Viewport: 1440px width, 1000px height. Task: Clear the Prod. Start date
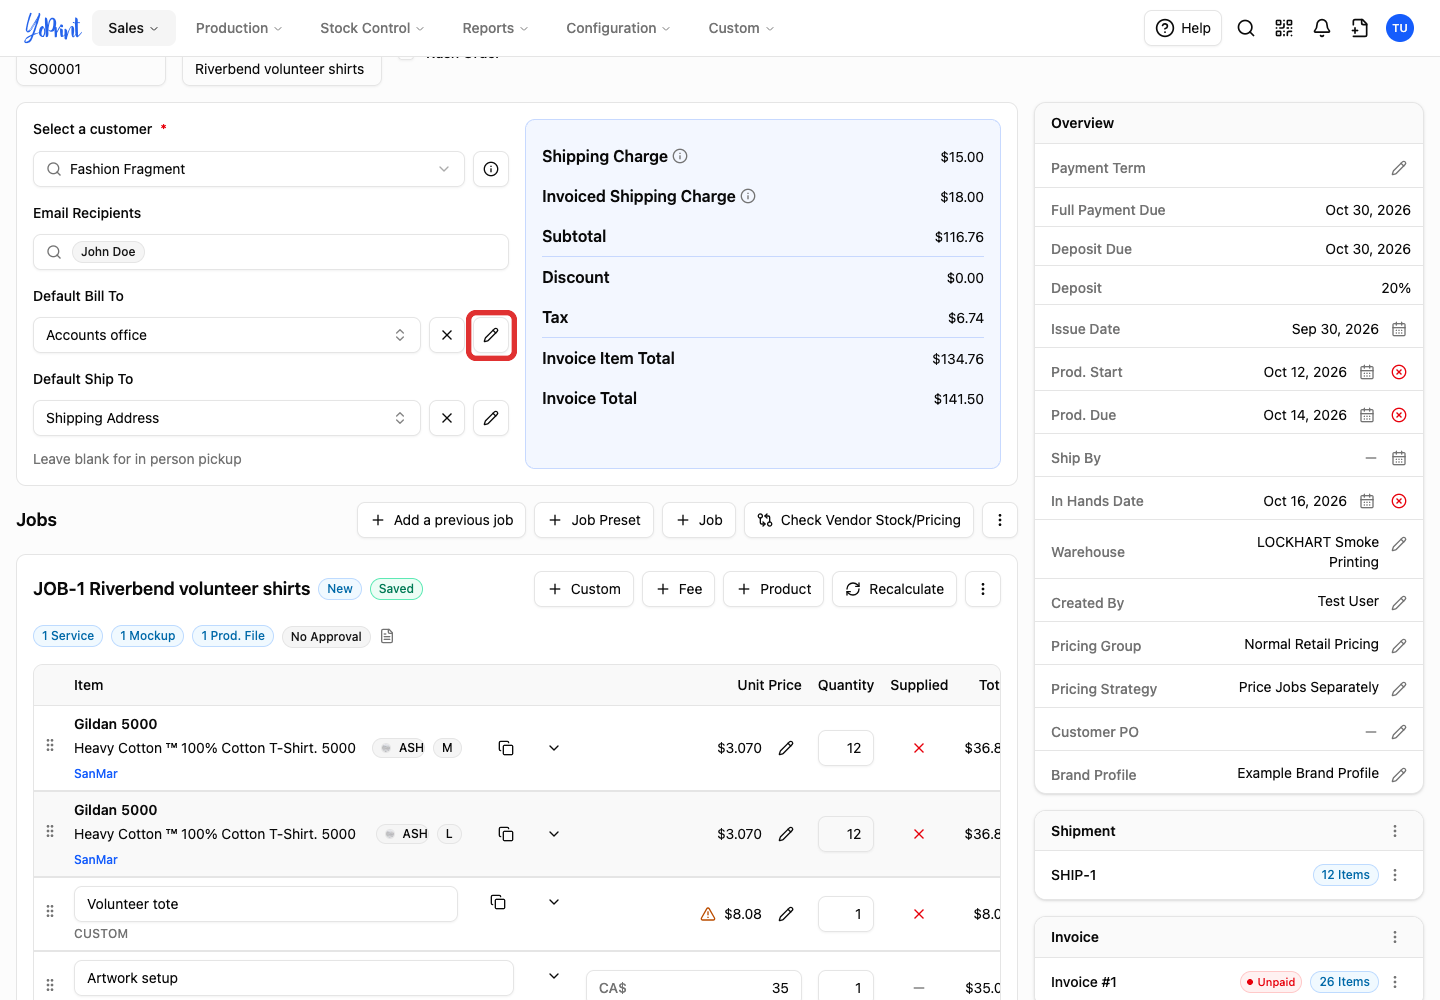(x=1399, y=372)
